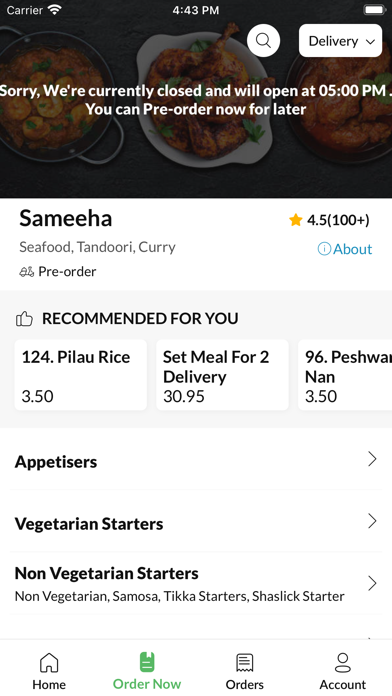Open the Account profile icon tab
This screenshot has width=392, height=696.
[343, 663]
